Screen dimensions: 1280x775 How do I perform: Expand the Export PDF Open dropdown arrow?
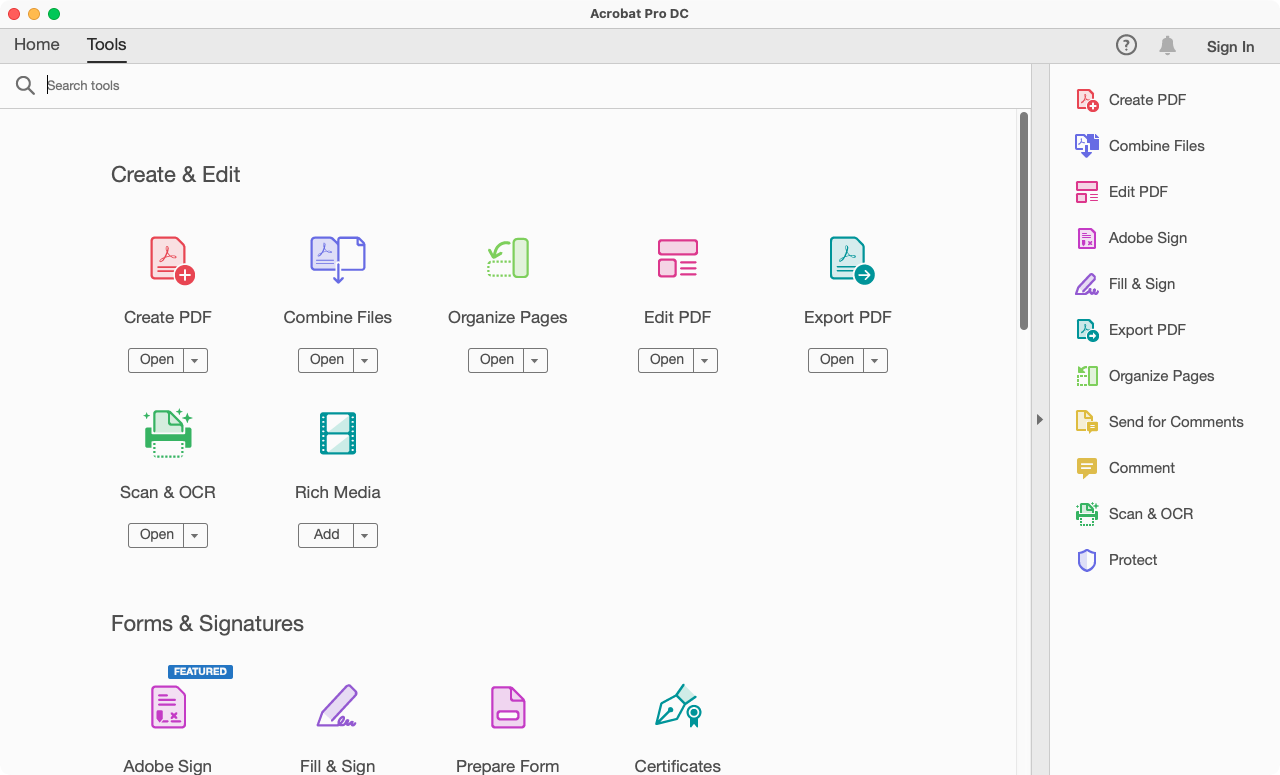click(x=875, y=360)
